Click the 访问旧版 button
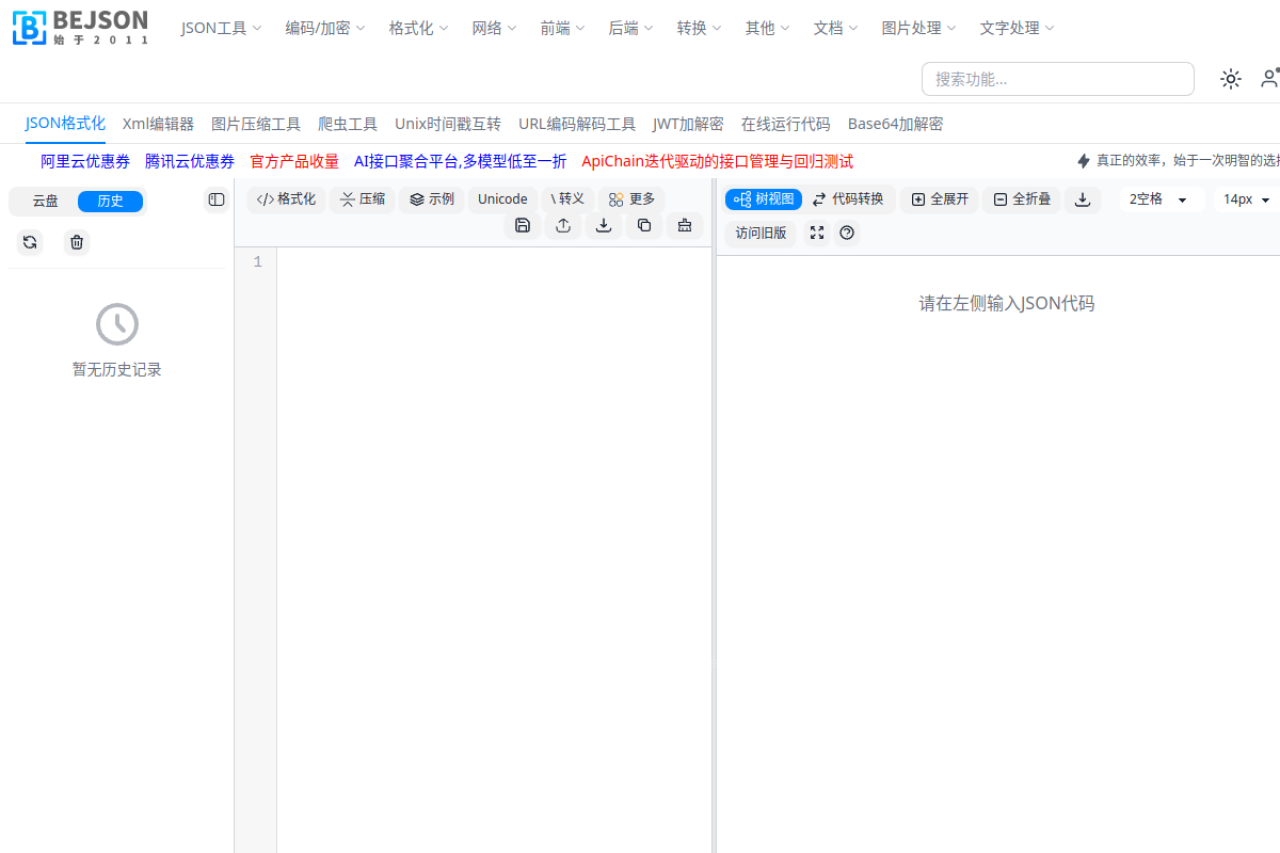Screen dimensions: 1280x853 pyautogui.click(x=761, y=233)
